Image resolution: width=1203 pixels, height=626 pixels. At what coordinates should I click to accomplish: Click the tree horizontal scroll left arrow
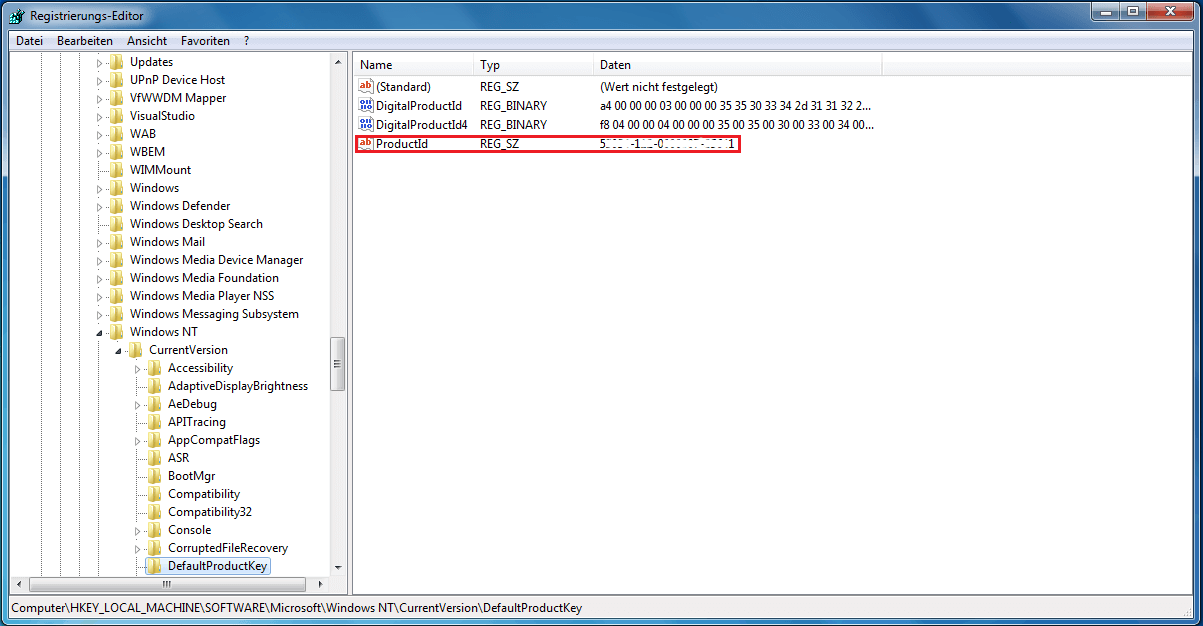tap(17, 584)
